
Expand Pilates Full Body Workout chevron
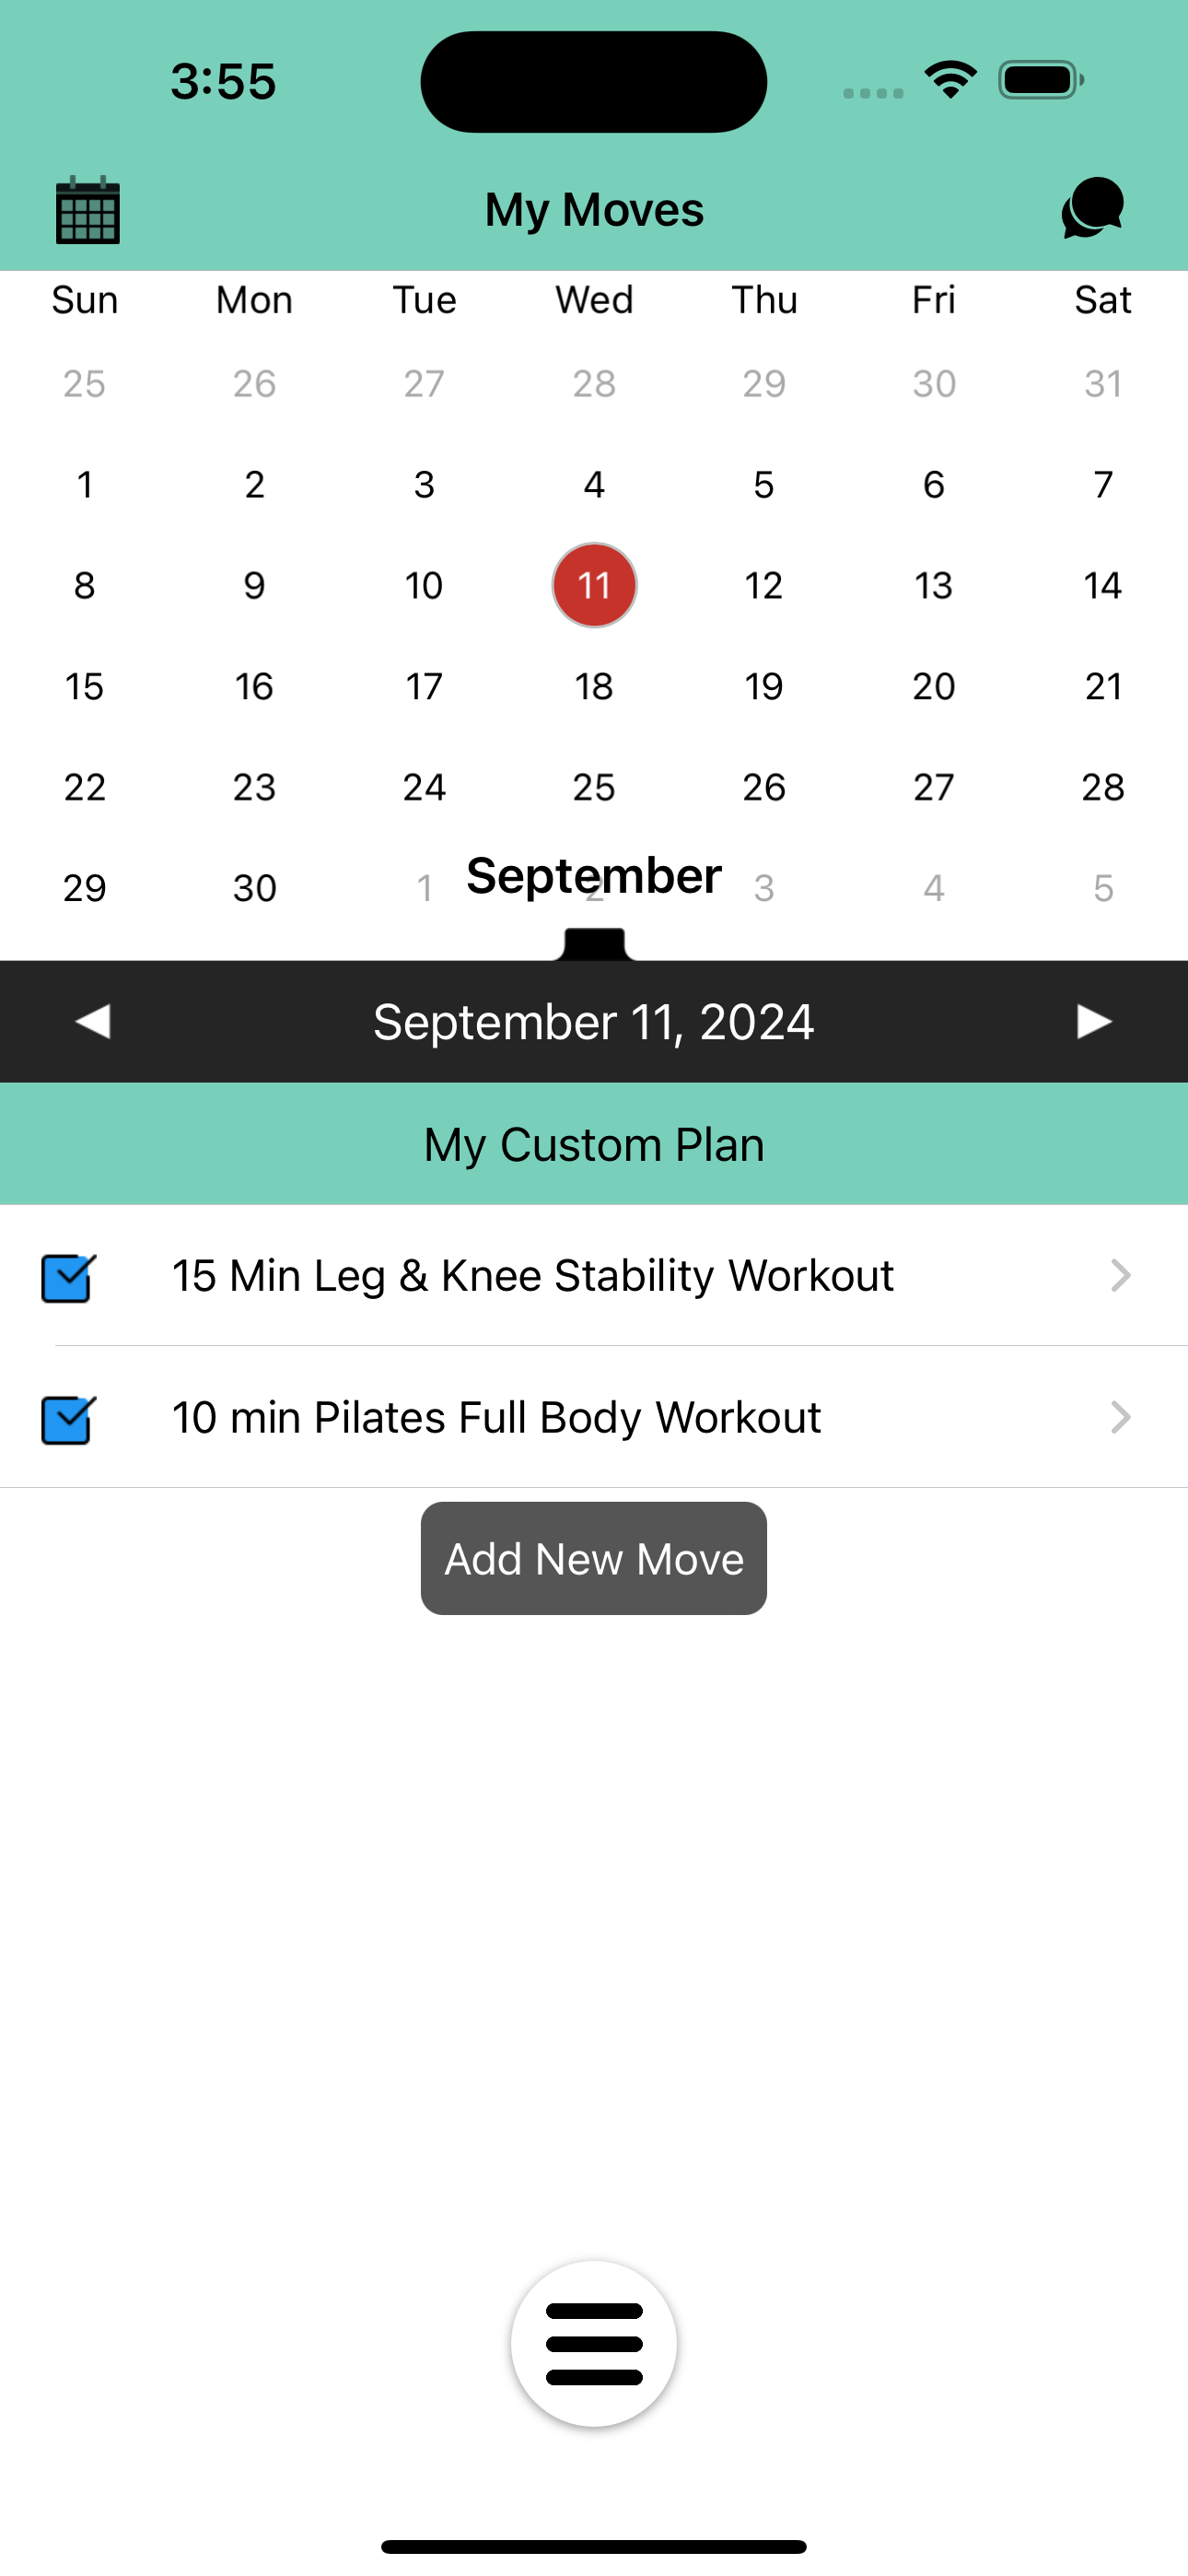1120,1417
